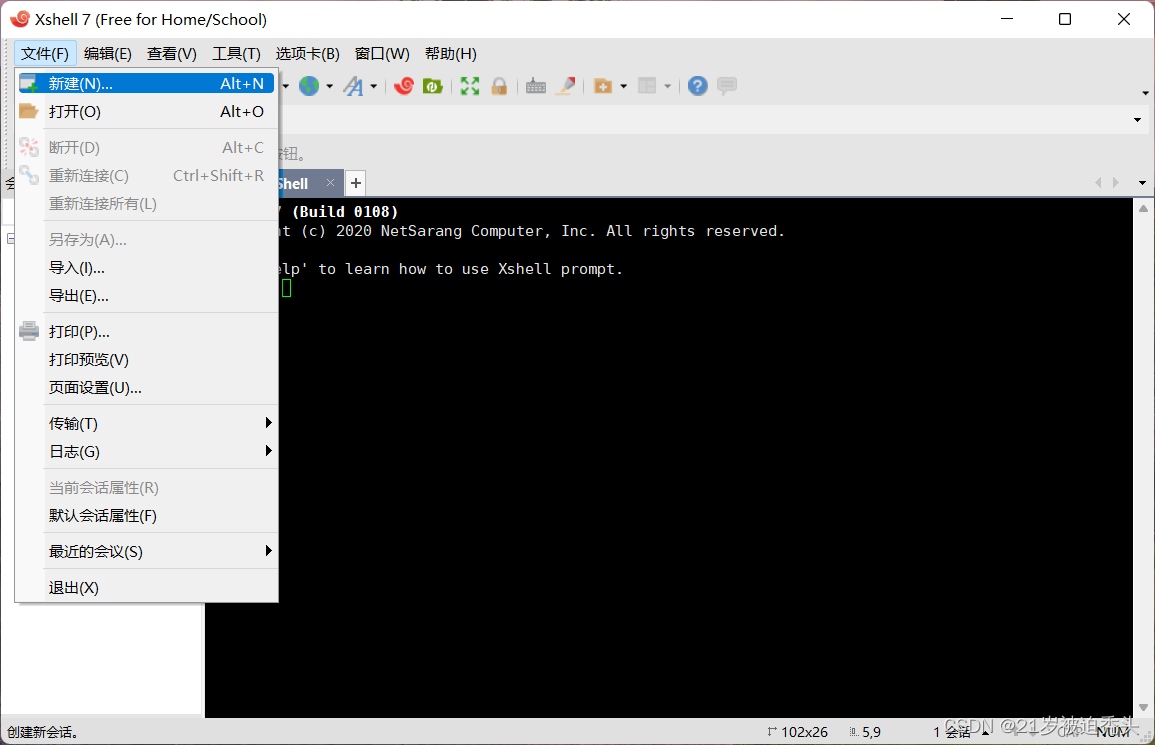Click the 5,9 cursor position status

(866, 732)
